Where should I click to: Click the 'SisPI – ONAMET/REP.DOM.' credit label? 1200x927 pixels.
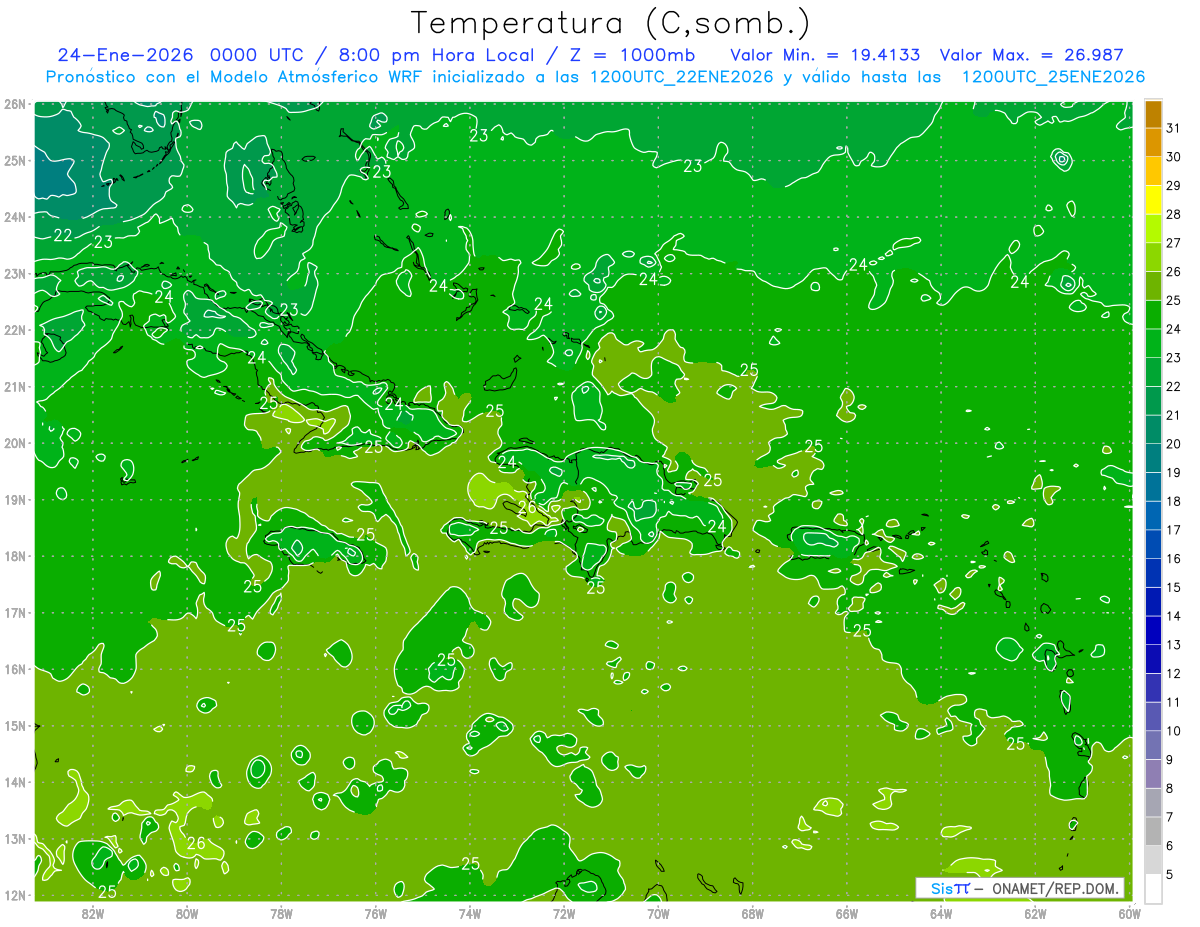coord(1020,888)
